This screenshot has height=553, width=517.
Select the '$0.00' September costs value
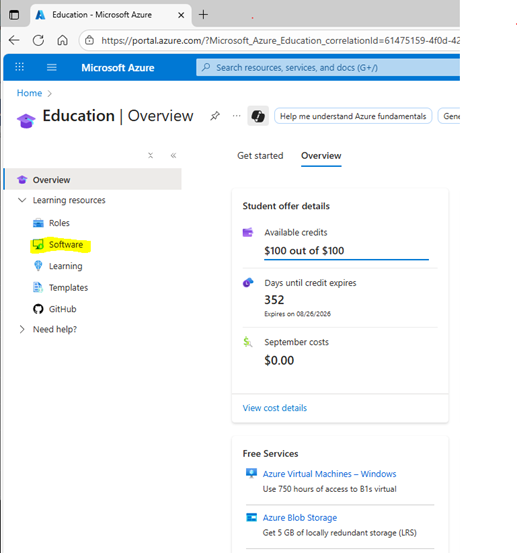pos(279,360)
